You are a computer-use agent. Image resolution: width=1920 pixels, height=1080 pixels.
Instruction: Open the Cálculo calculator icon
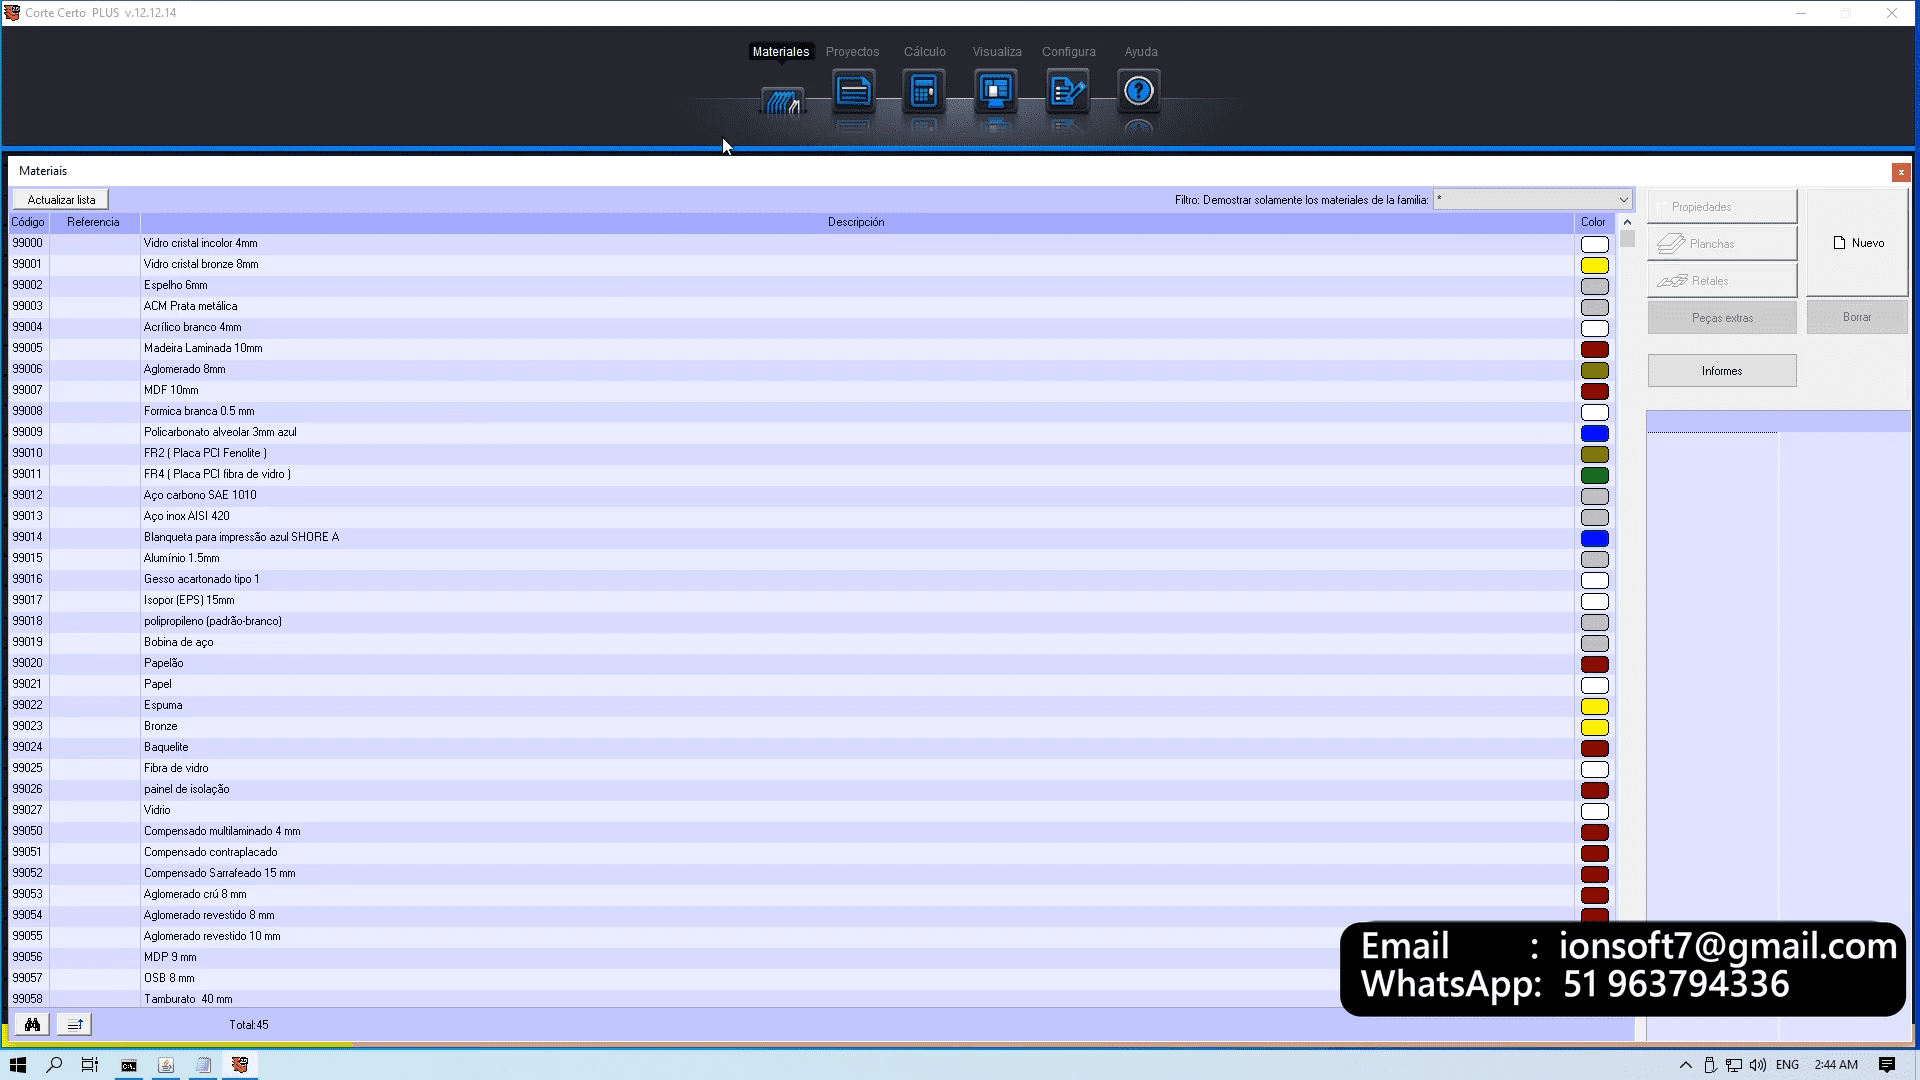pyautogui.click(x=924, y=92)
